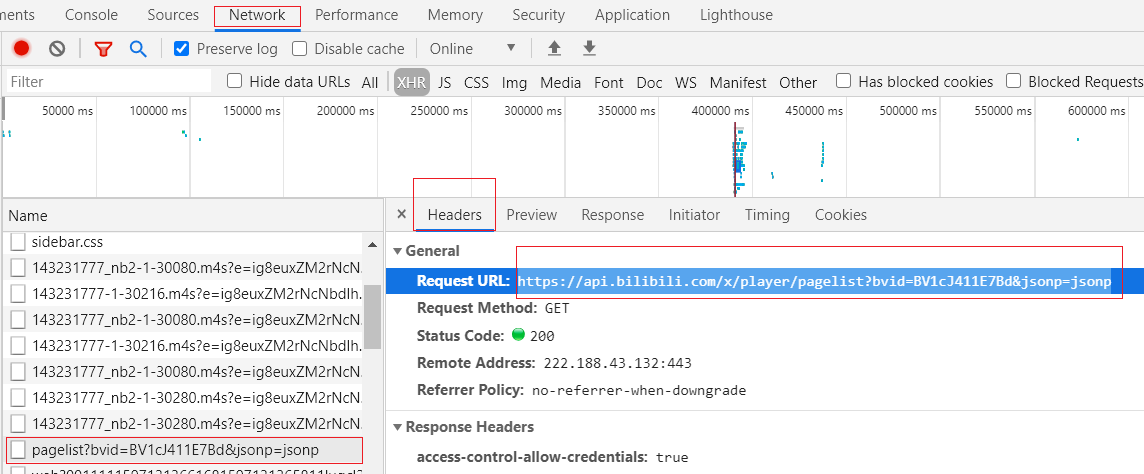Viewport: 1144px width, 474px height.
Task: Collapse the Response Headers section
Action: [x=398, y=427]
